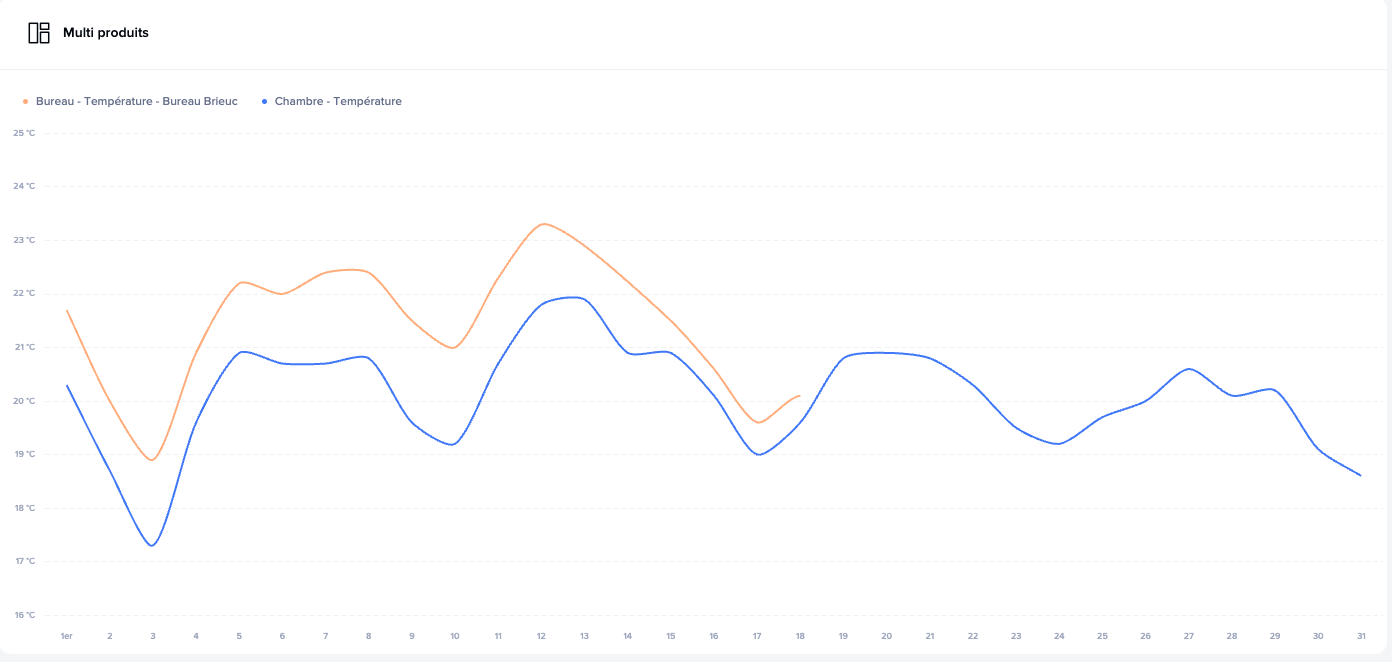Select day 31 on the x-axis
This screenshot has width=1392, height=662.
(1361, 636)
